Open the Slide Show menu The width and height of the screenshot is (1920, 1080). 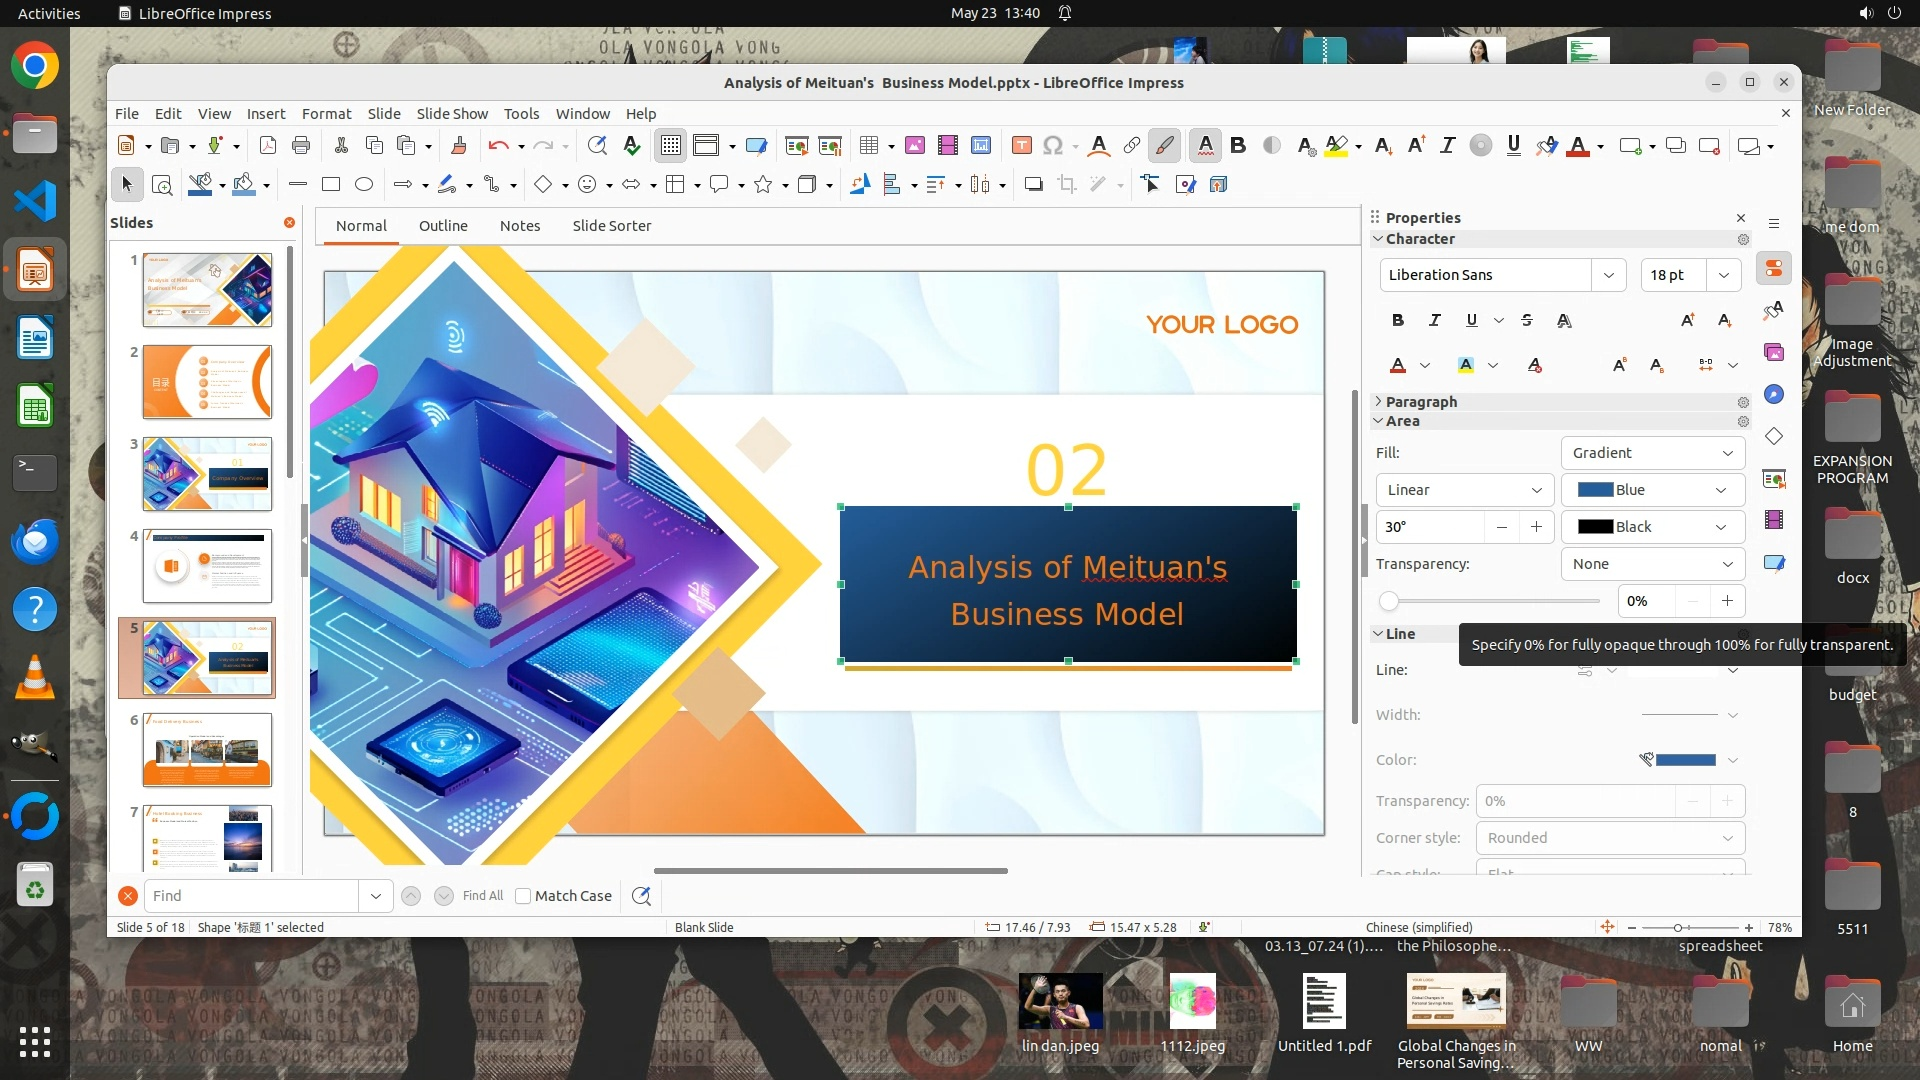pos(452,114)
